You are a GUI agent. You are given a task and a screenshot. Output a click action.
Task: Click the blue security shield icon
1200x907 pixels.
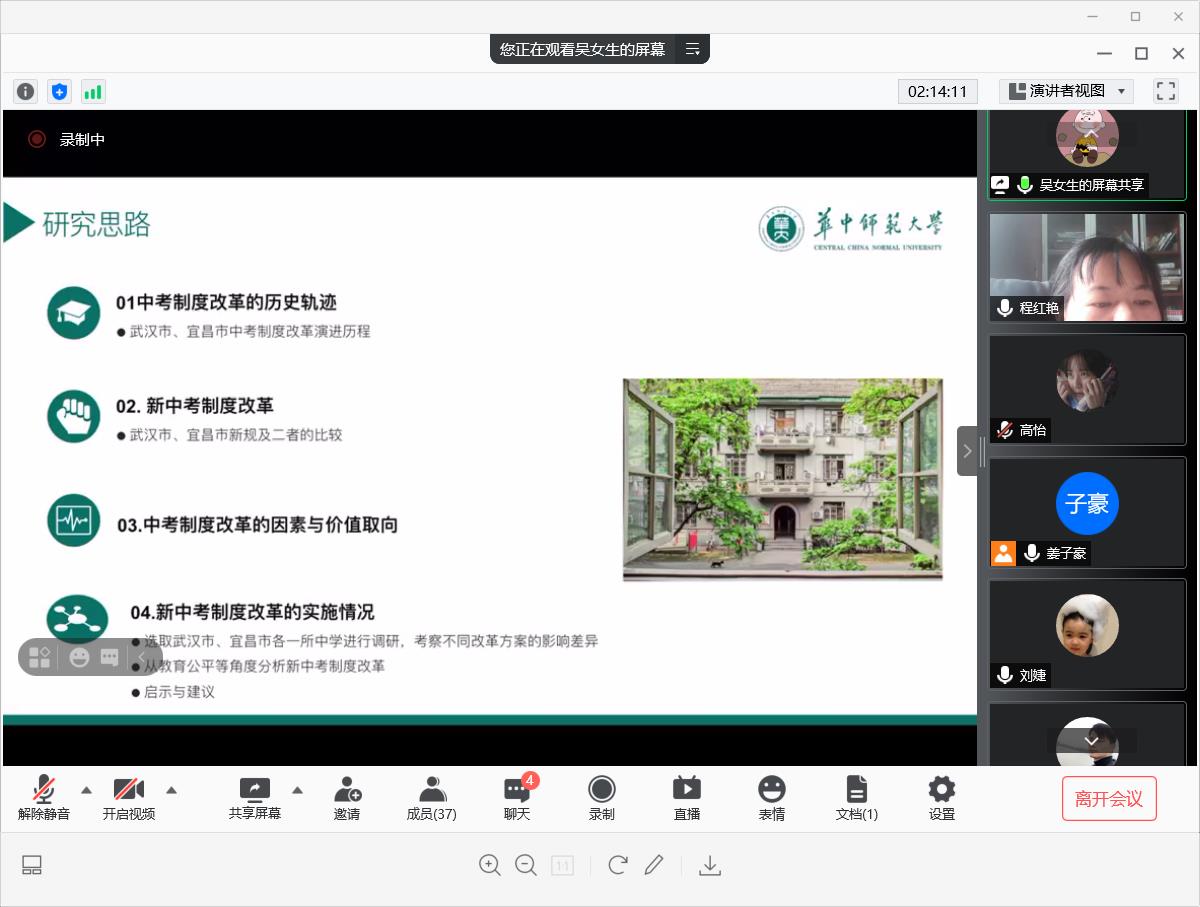[x=59, y=92]
